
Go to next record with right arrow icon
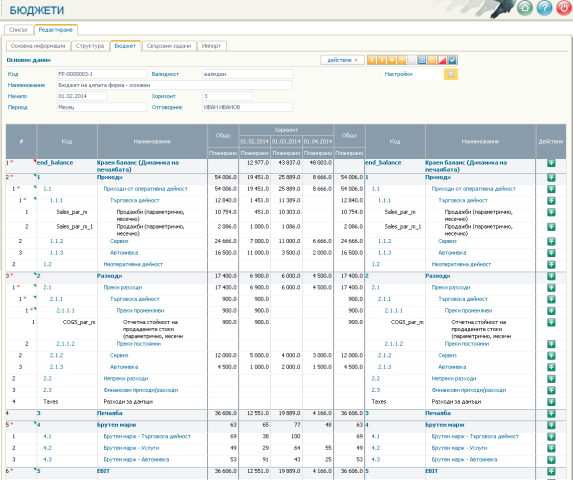click(382, 60)
